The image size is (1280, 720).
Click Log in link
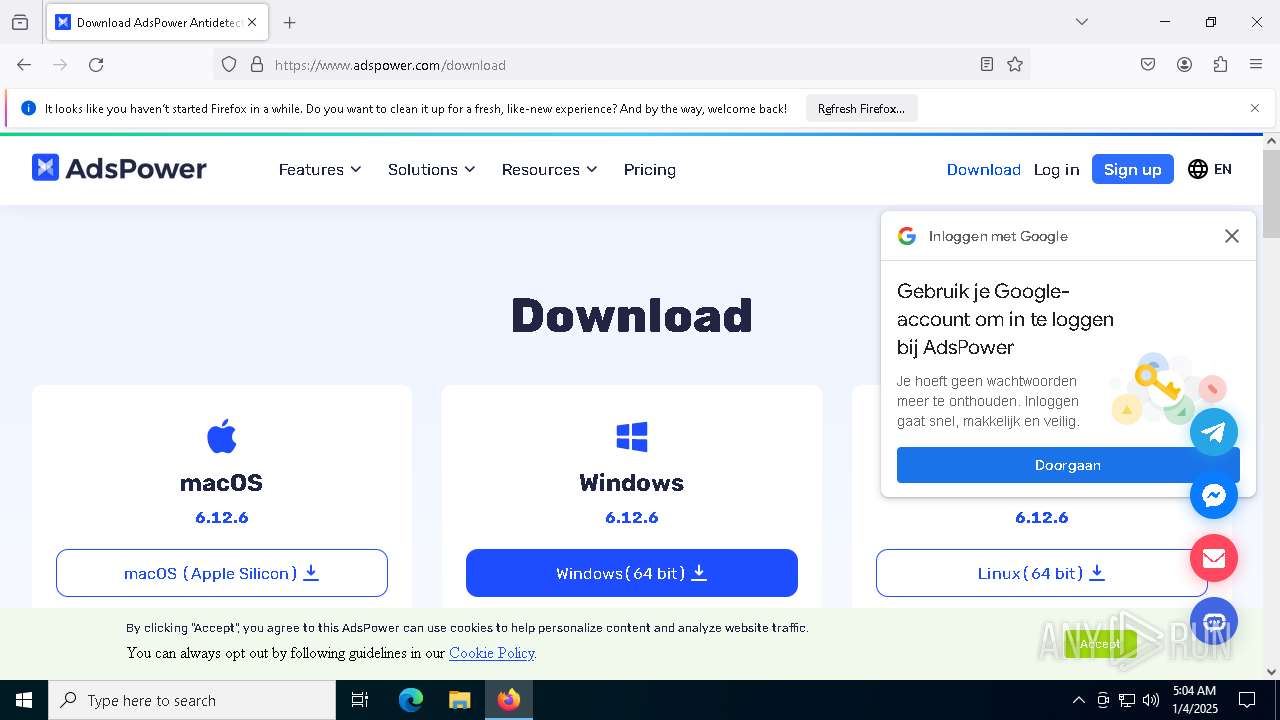tap(1057, 169)
